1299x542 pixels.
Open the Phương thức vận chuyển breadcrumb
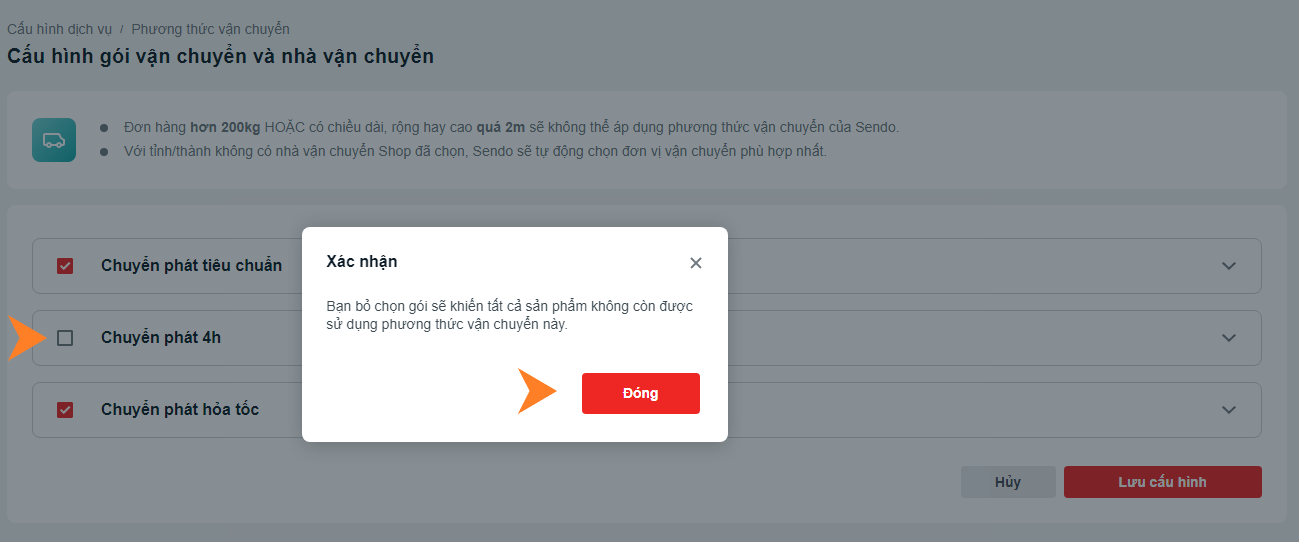tap(210, 29)
